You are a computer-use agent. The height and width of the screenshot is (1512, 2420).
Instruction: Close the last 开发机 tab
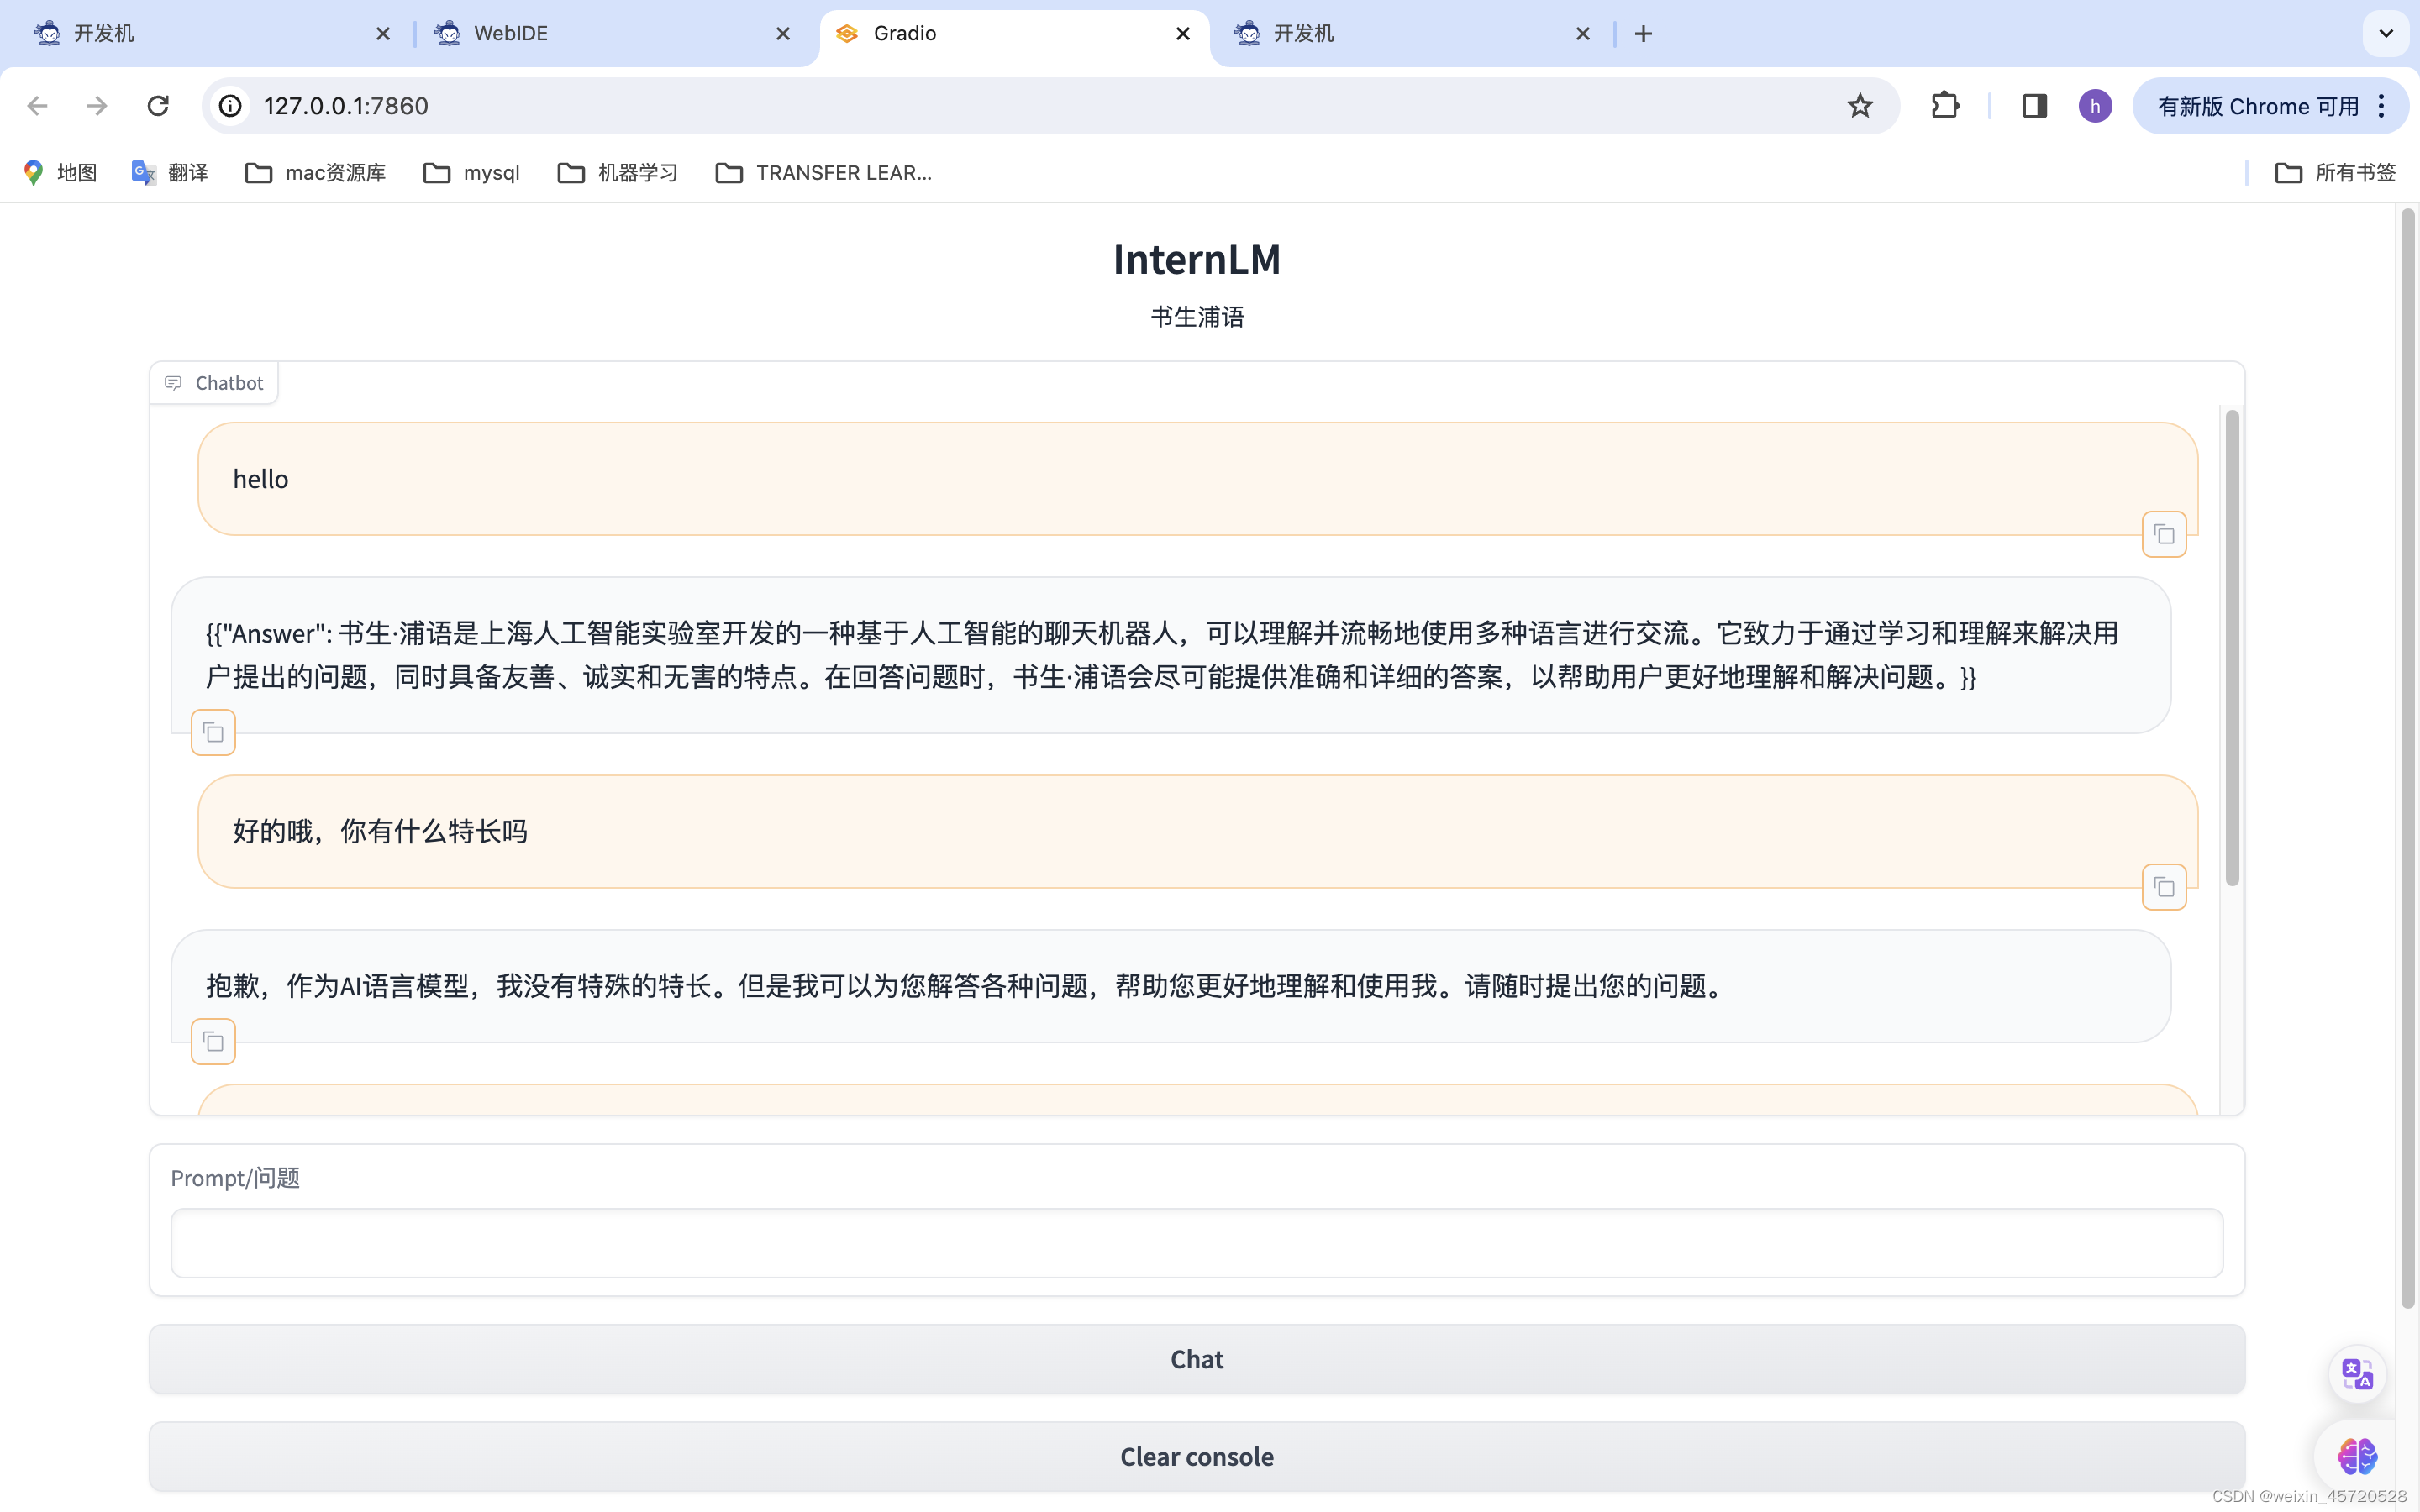1583,34
